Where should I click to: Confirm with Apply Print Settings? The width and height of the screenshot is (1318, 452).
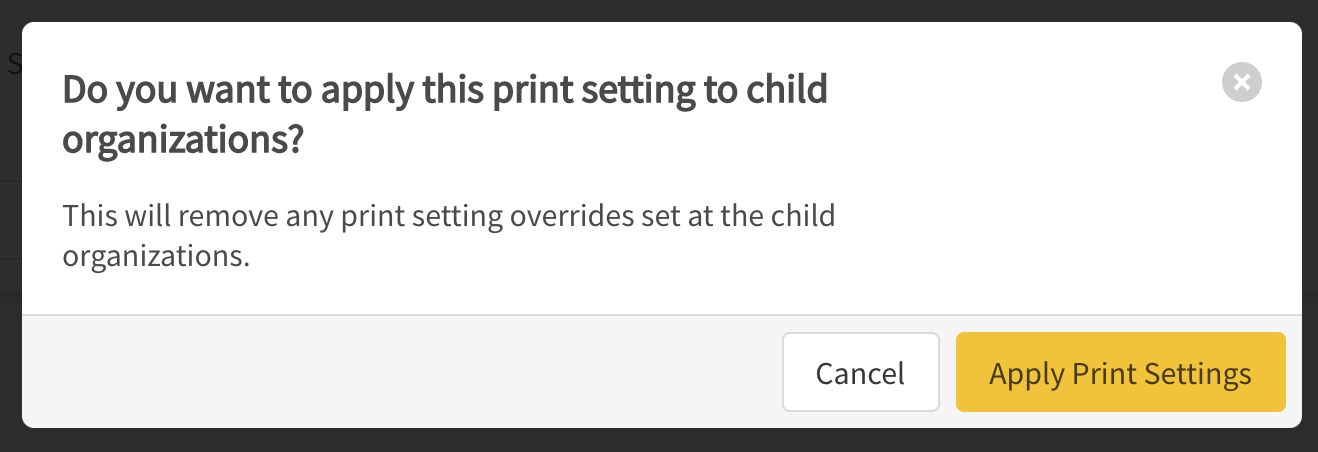click(1120, 373)
